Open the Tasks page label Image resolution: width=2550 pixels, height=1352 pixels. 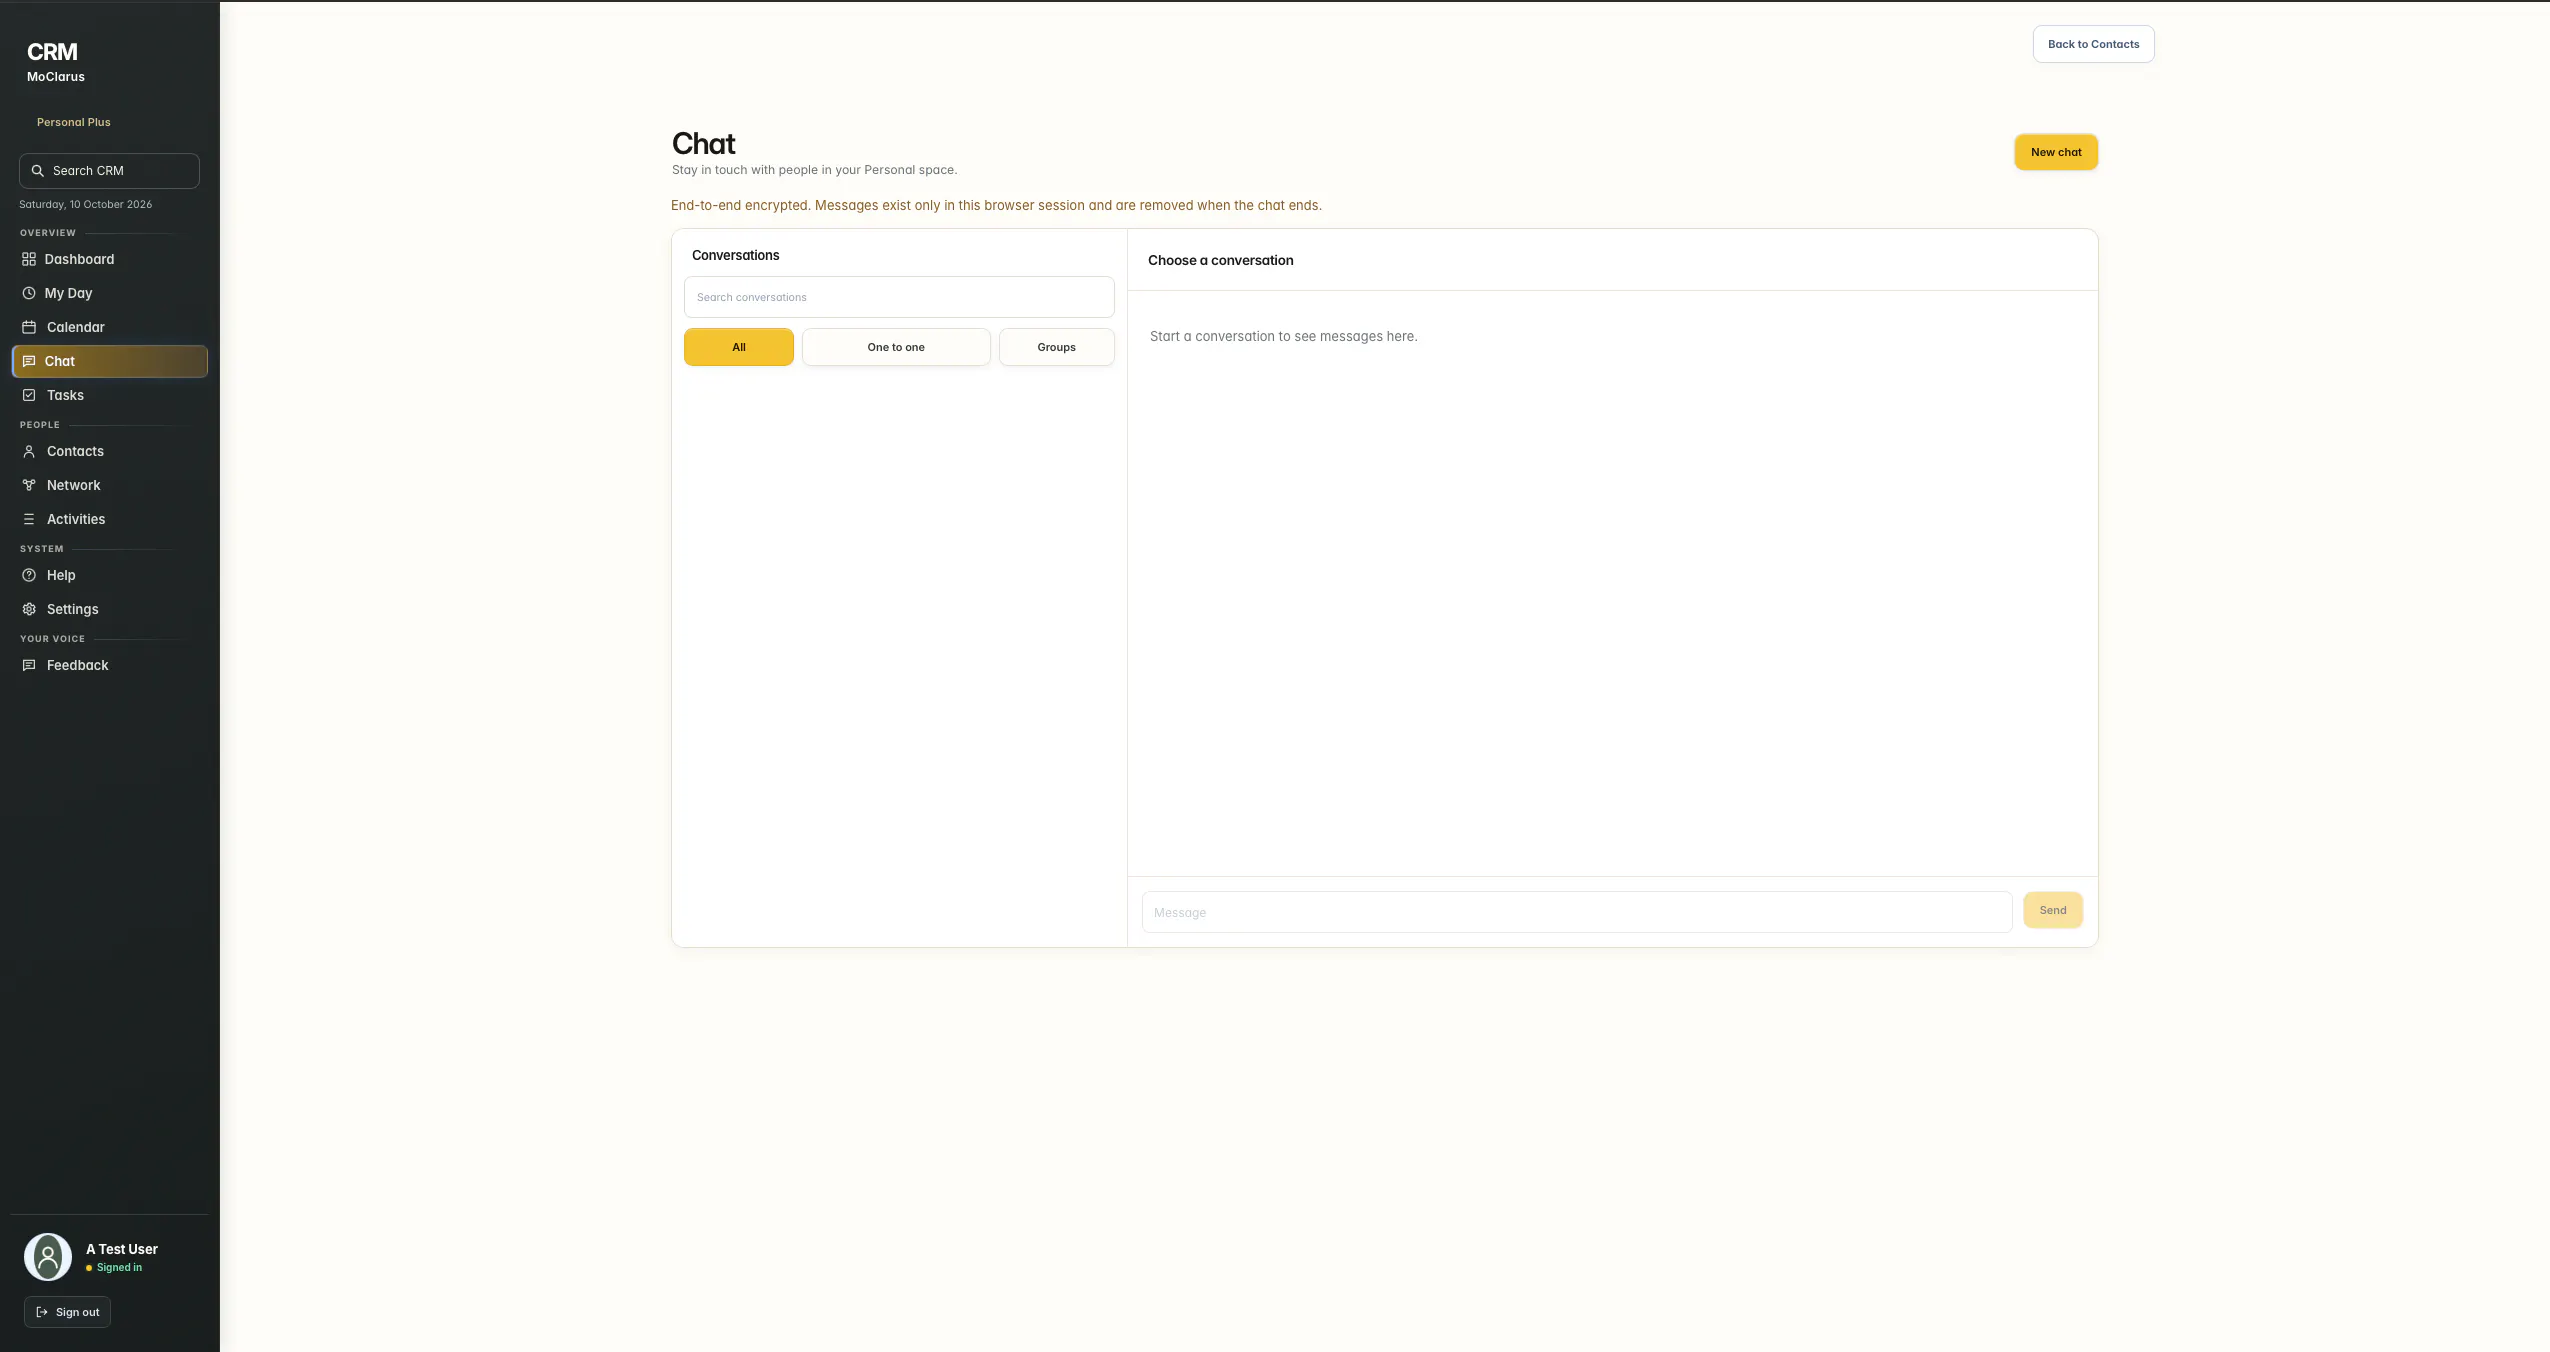coord(65,395)
